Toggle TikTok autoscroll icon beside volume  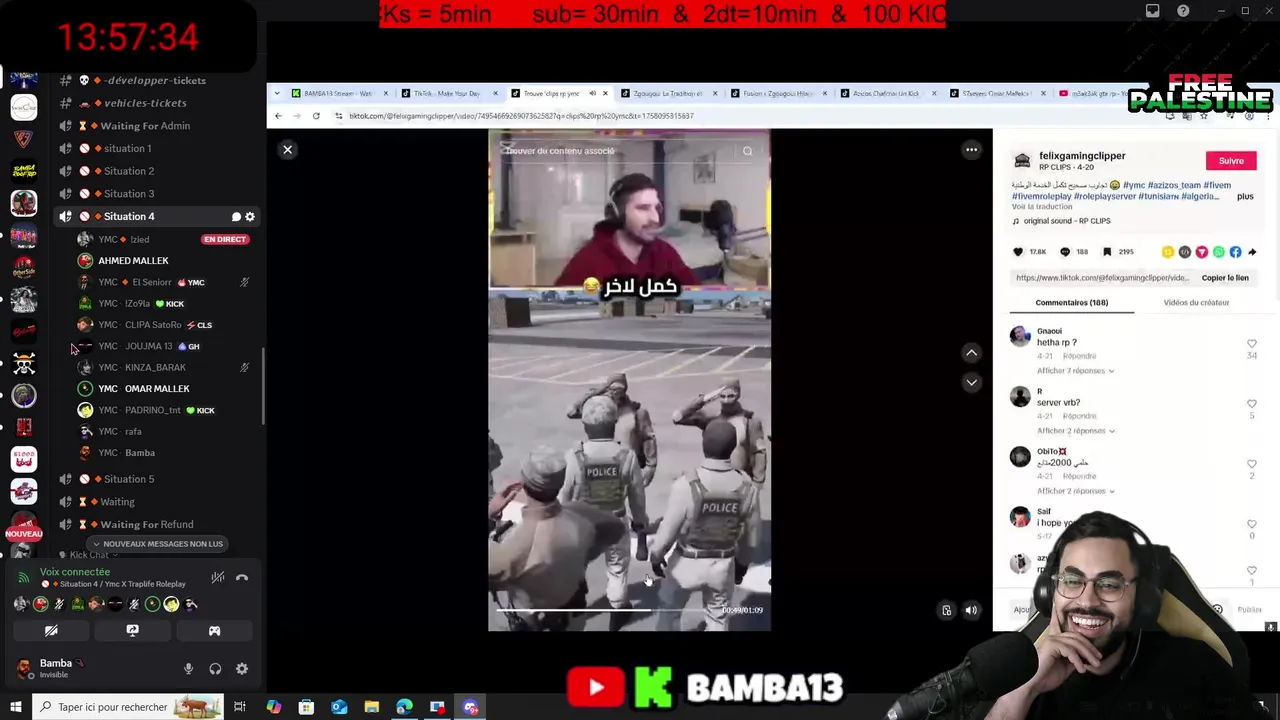[x=946, y=610]
